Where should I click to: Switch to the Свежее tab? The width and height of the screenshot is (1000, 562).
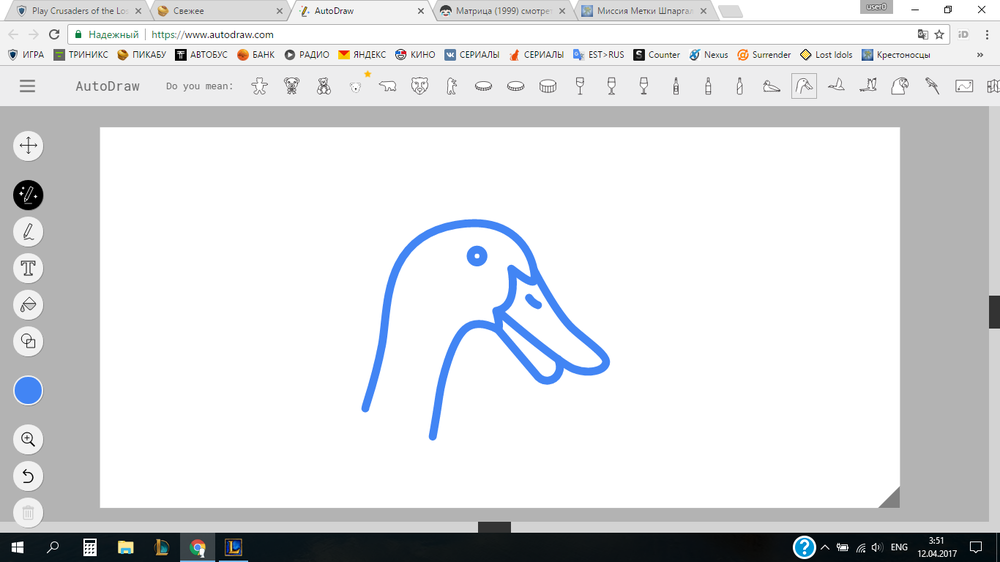click(220, 11)
